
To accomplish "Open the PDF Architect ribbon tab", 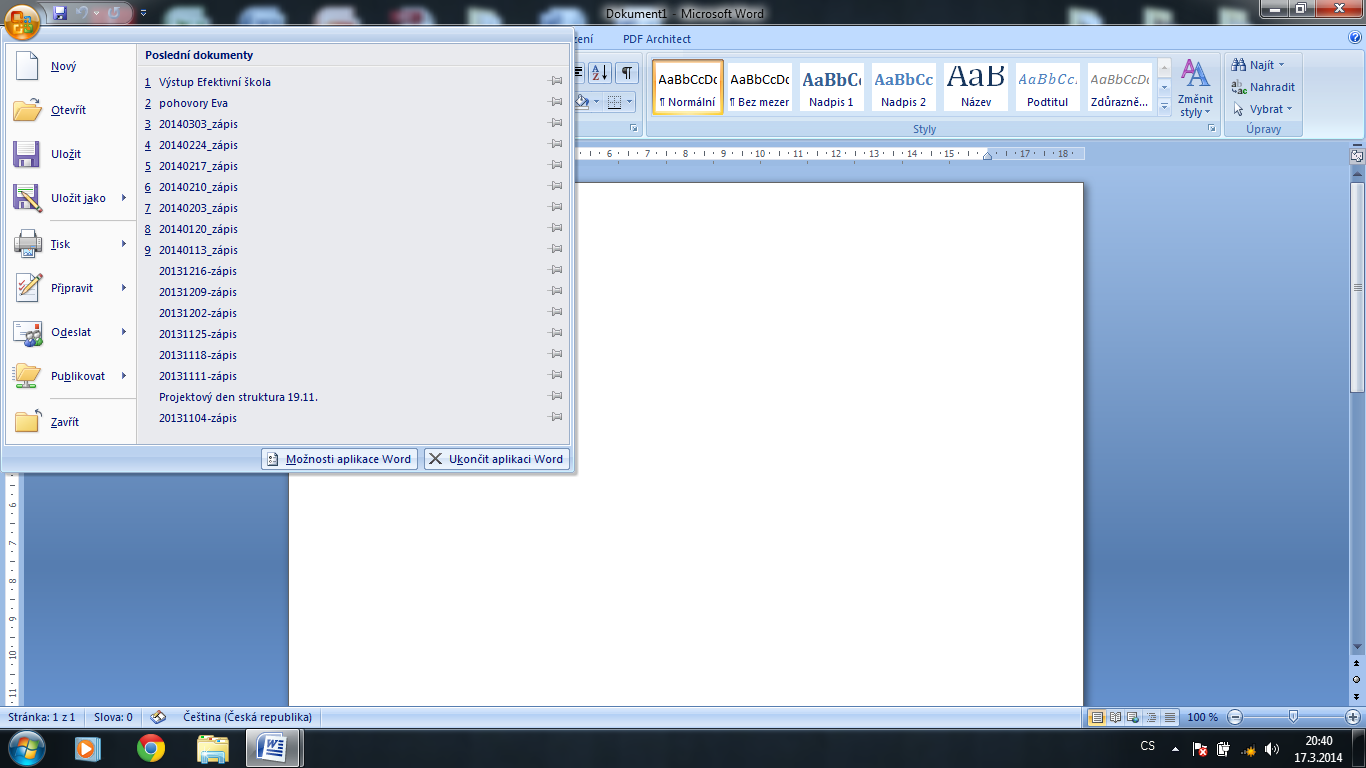I will 656,39.
